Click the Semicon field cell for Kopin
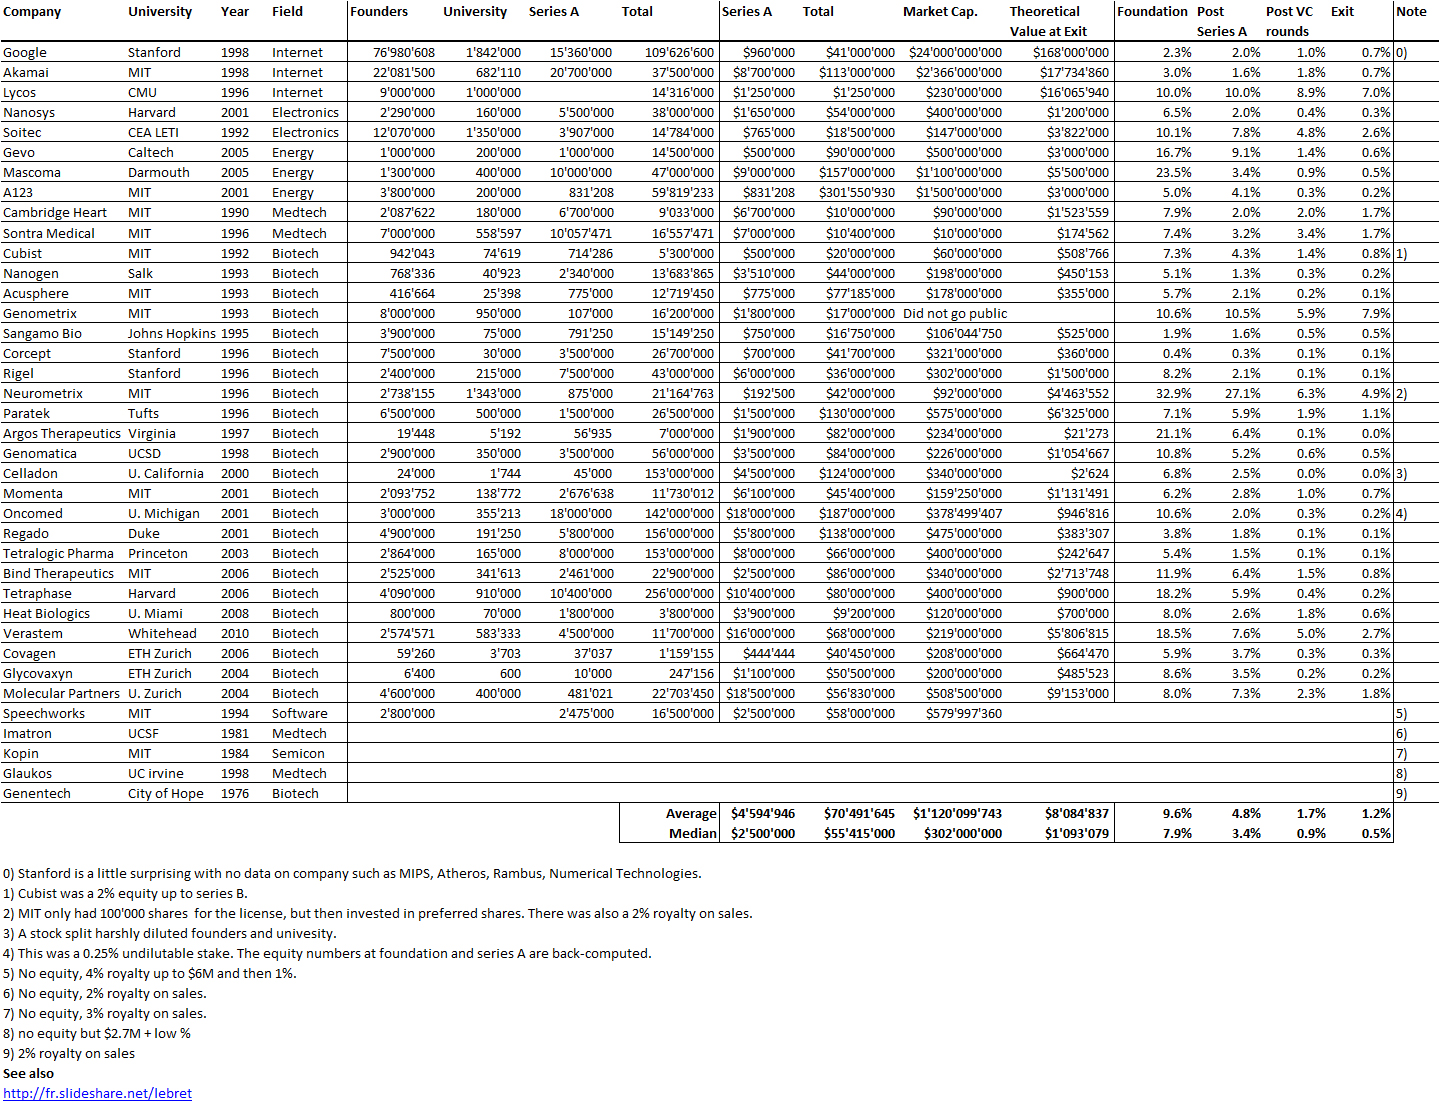 pyautogui.click(x=298, y=753)
